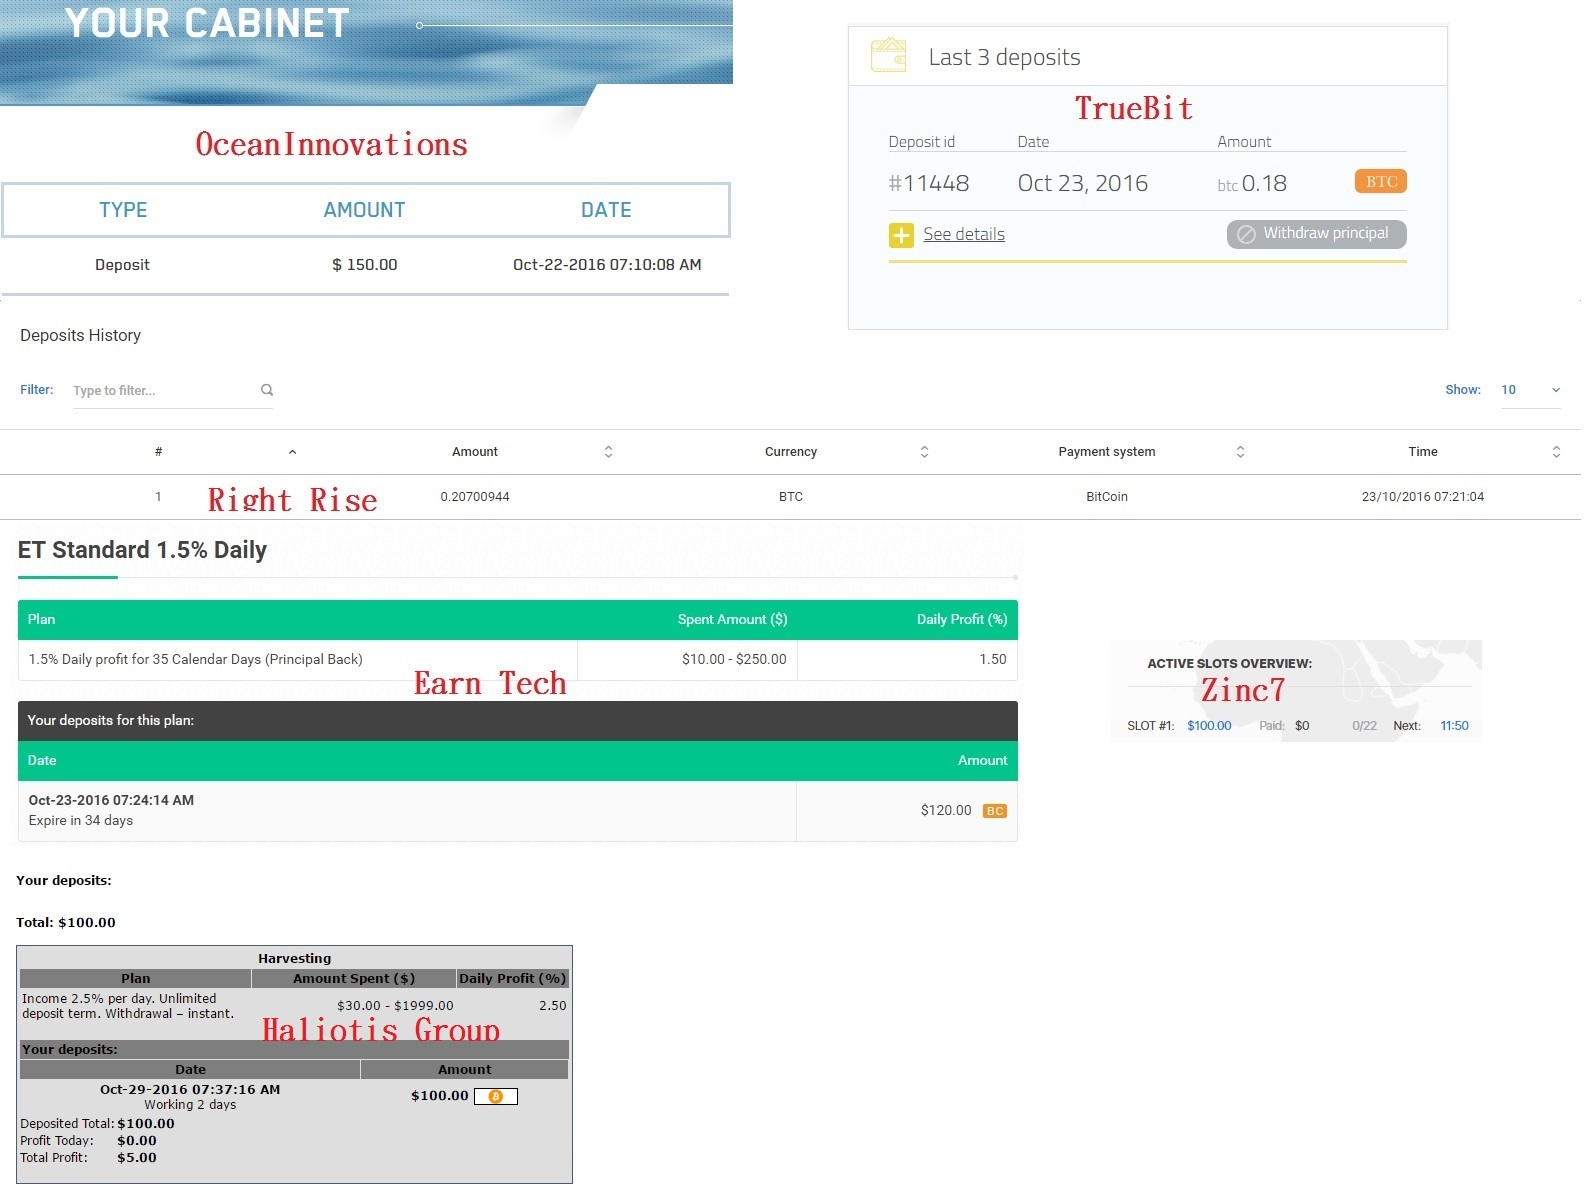Sort deposits by Currency column
Viewport: 1584px width, 1190px height.
(924, 452)
